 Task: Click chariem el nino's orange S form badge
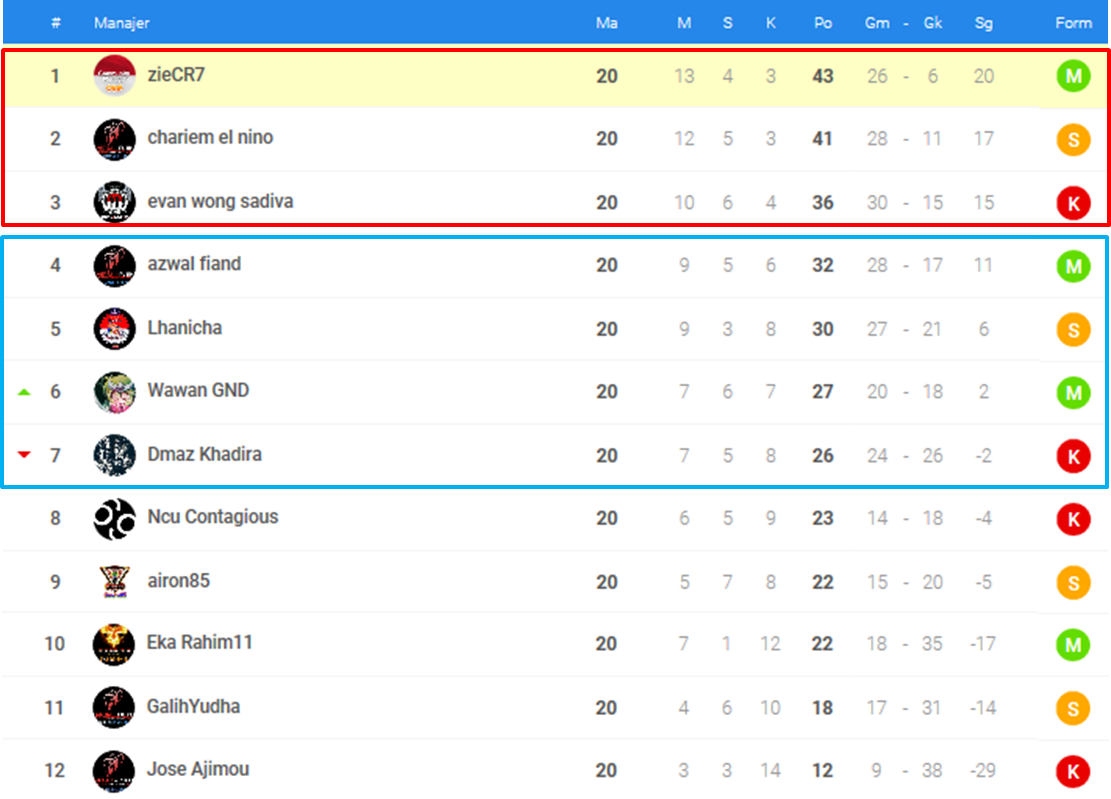[1073, 139]
